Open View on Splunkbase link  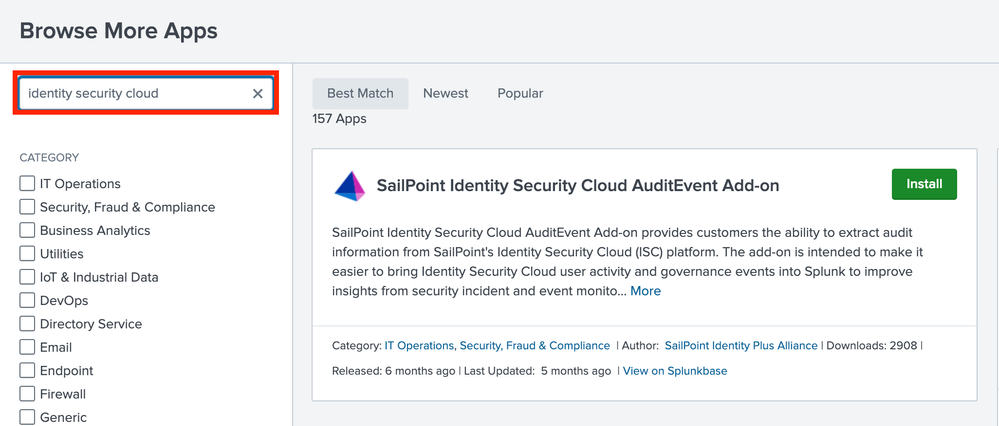[x=675, y=371]
